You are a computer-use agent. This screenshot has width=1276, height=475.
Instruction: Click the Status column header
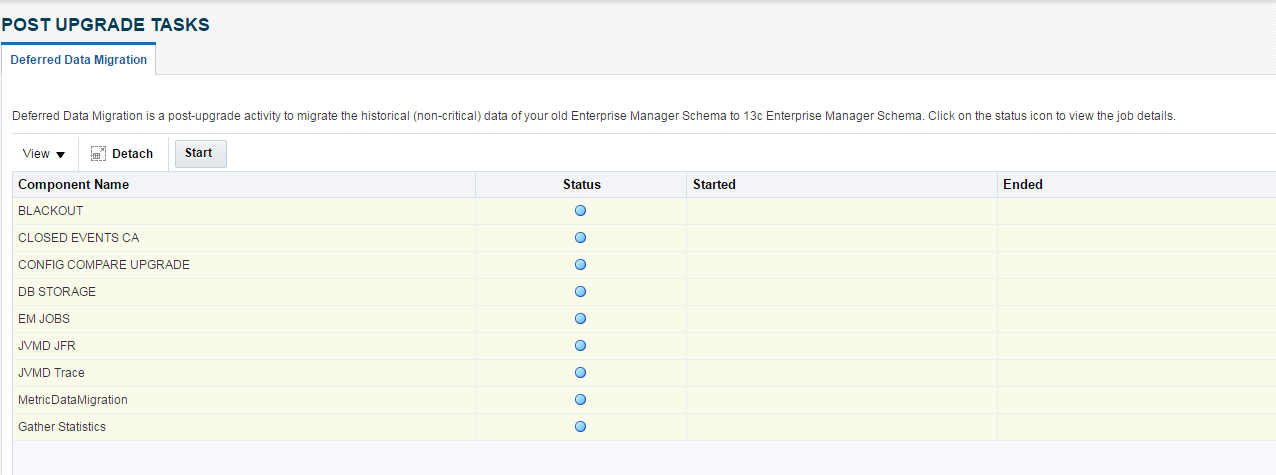[581, 185]
